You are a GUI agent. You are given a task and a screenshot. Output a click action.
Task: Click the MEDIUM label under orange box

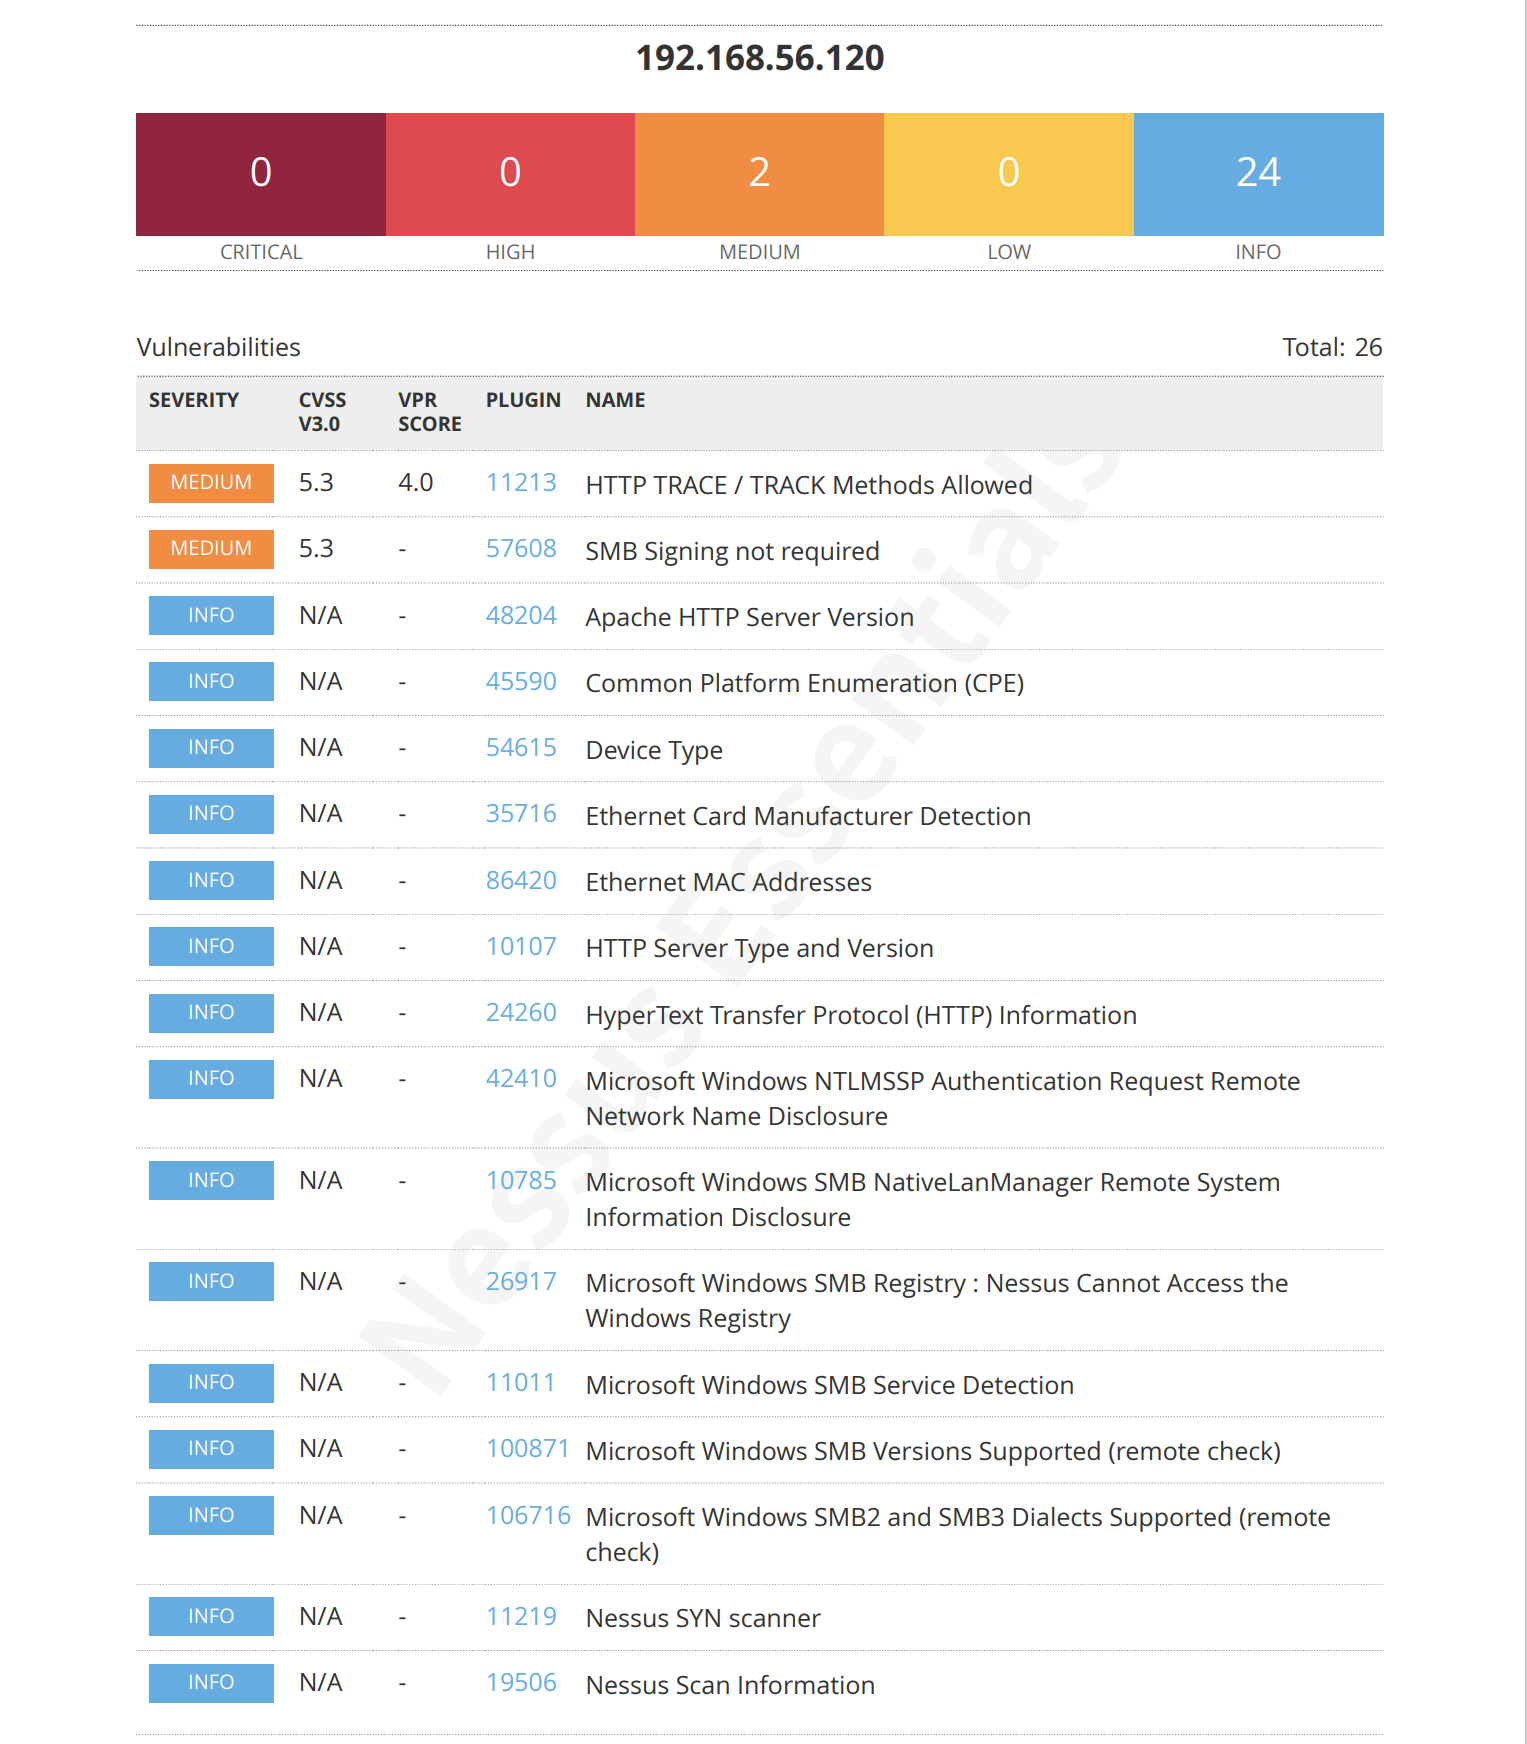(759, 252)
